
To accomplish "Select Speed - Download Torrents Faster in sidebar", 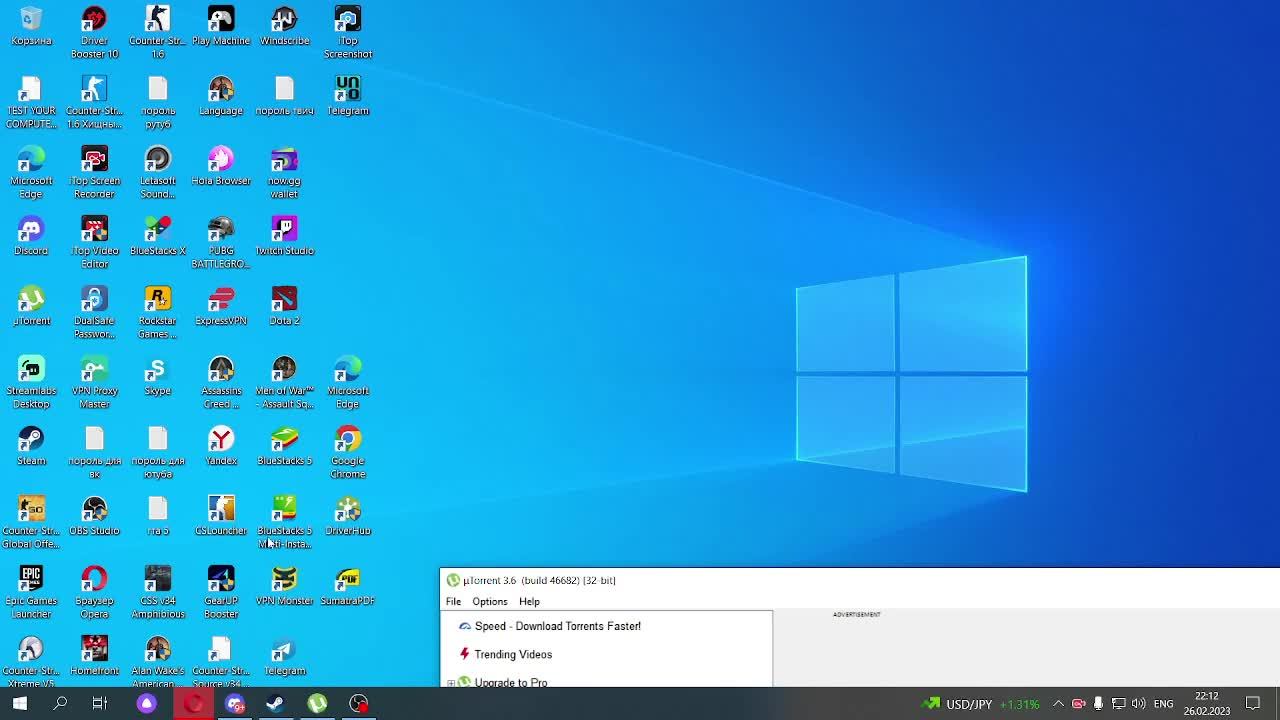I will click(x=558, y=626).
